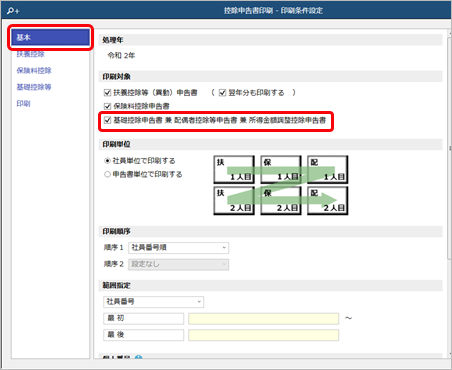Image resolution: width=452 pixels, height=370 pixels.
Task: Open the 扶養控除 sidebar item
Action: [x=30, y=54]
